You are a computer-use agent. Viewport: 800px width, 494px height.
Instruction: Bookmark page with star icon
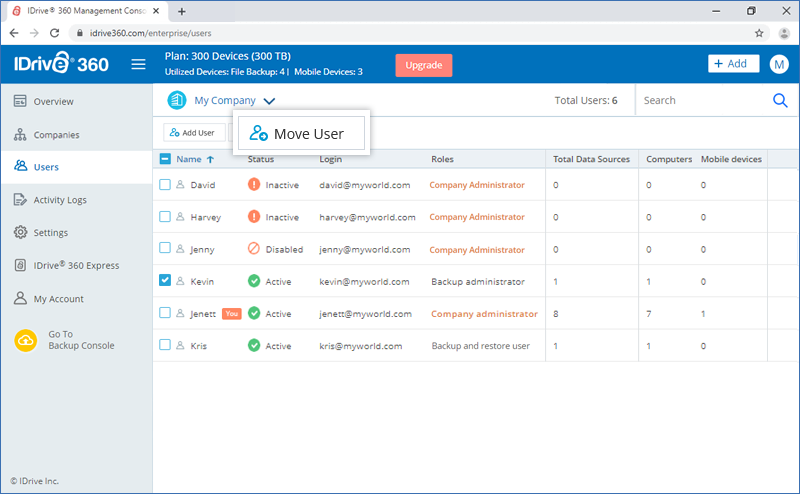coord(759,33)
